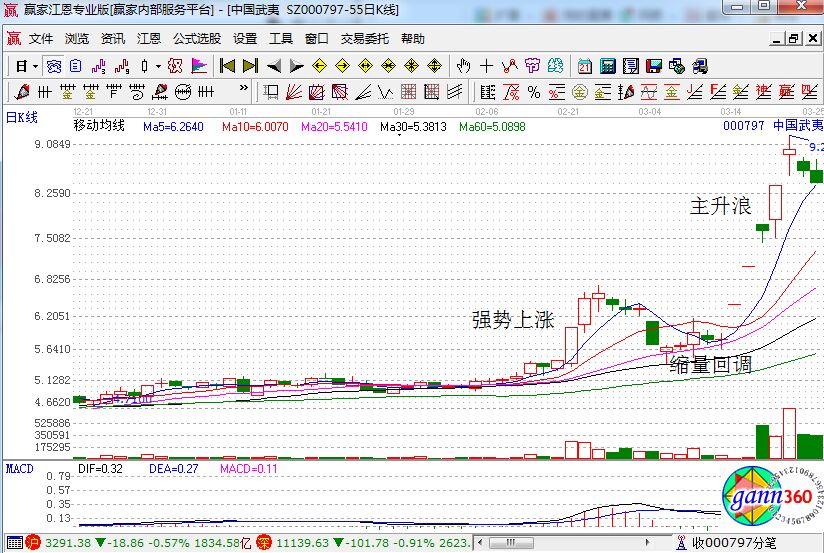Activate the crosshair cursor tool
824x553 pixels.
tap(486, 66)
